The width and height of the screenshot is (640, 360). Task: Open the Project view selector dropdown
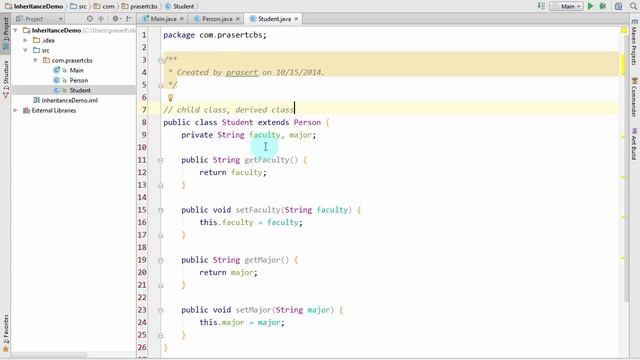[40, 19]
